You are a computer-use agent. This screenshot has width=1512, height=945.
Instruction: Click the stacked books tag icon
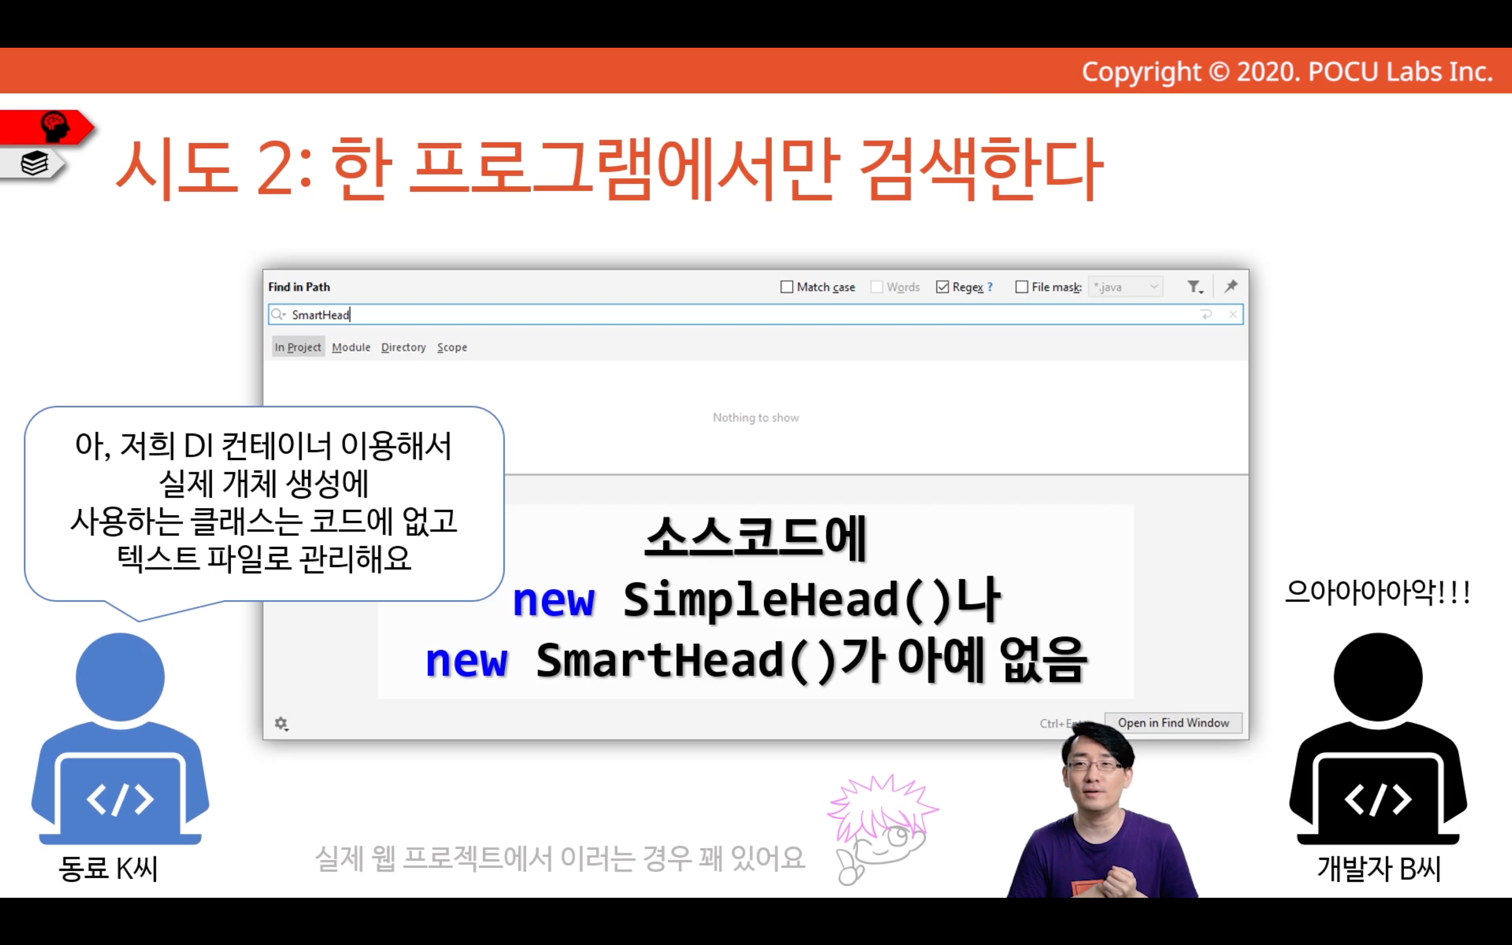pyautogui.click(x=35, y=163)
